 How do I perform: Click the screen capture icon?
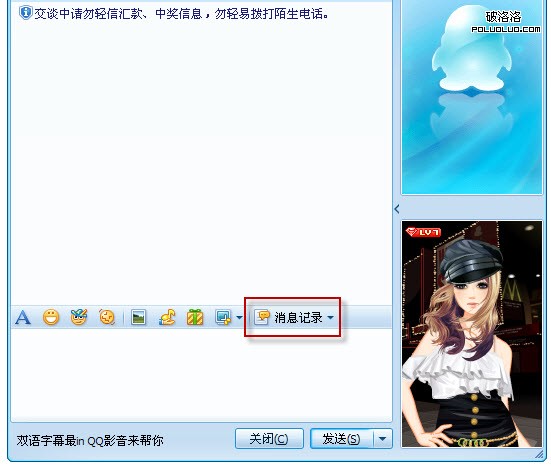pyautogui.click(x=223, y=317)
